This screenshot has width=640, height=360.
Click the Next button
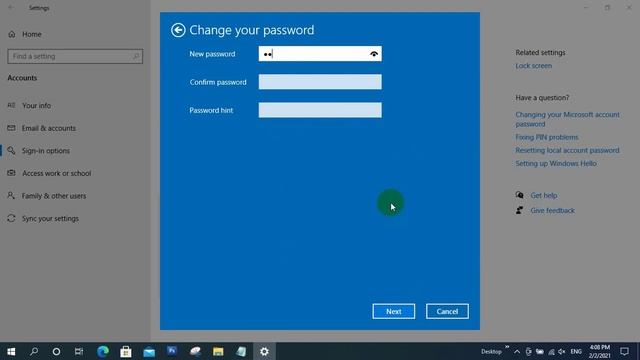(x=393, y=311)
